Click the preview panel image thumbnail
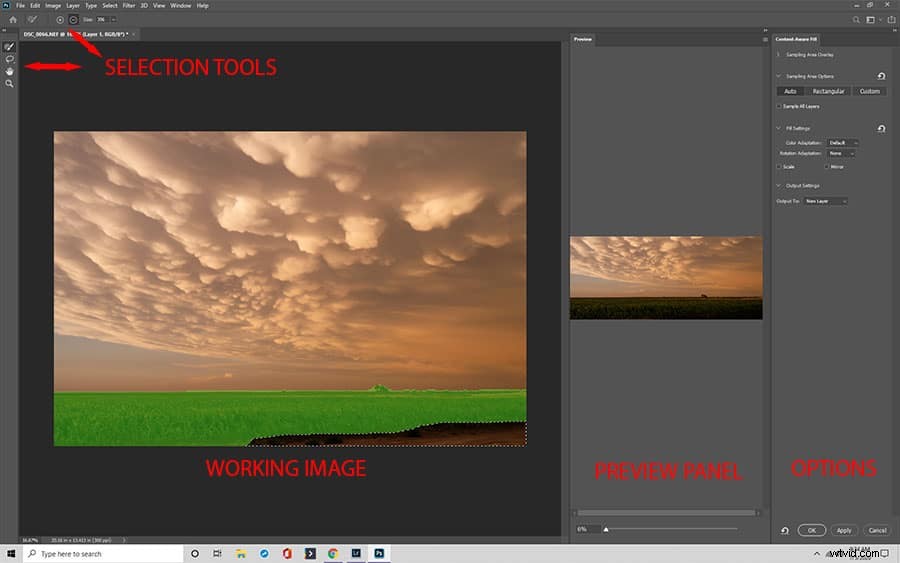 (x=666, y=277)
